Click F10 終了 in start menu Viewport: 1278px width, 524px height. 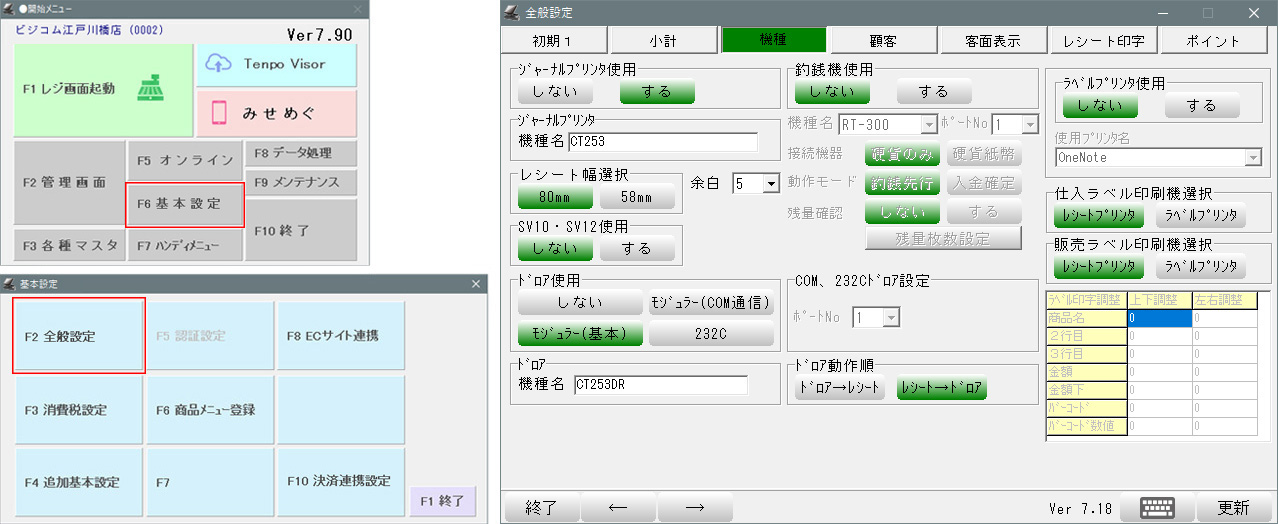301,230
